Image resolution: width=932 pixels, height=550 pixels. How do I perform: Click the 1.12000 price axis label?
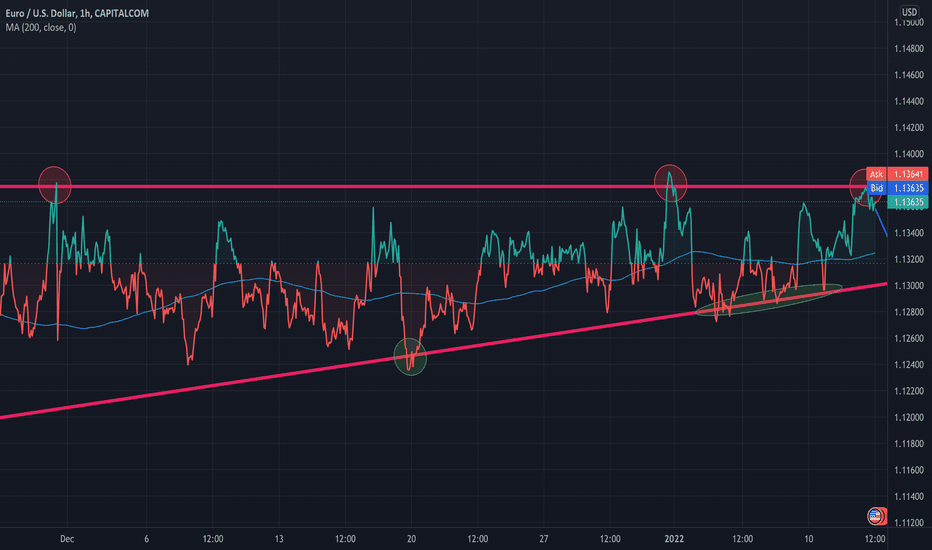click(x=909, y=417)
